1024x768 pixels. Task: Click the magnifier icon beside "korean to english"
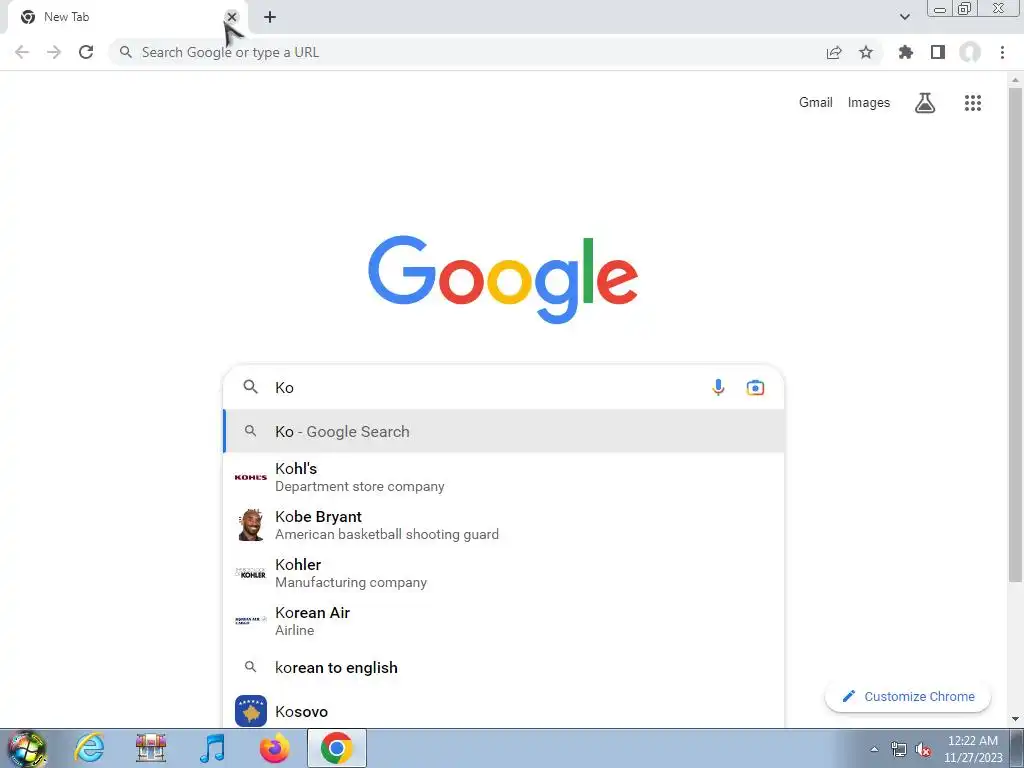(251, 667)
